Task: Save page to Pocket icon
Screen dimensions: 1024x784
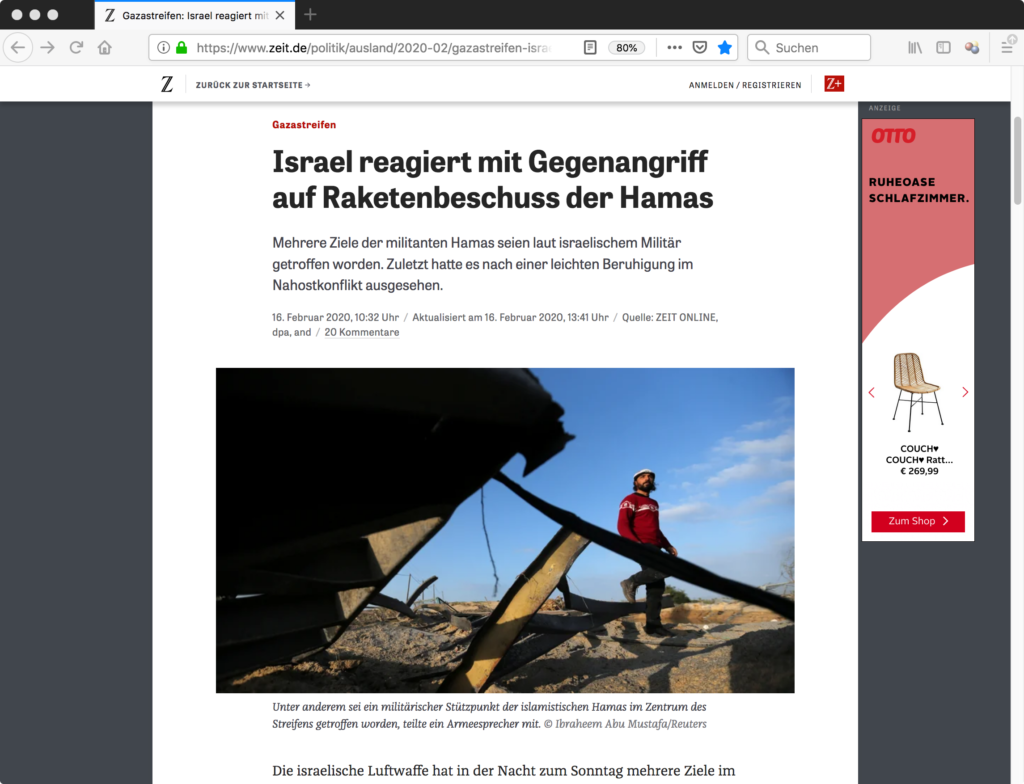Action: (x=699, y=48)
